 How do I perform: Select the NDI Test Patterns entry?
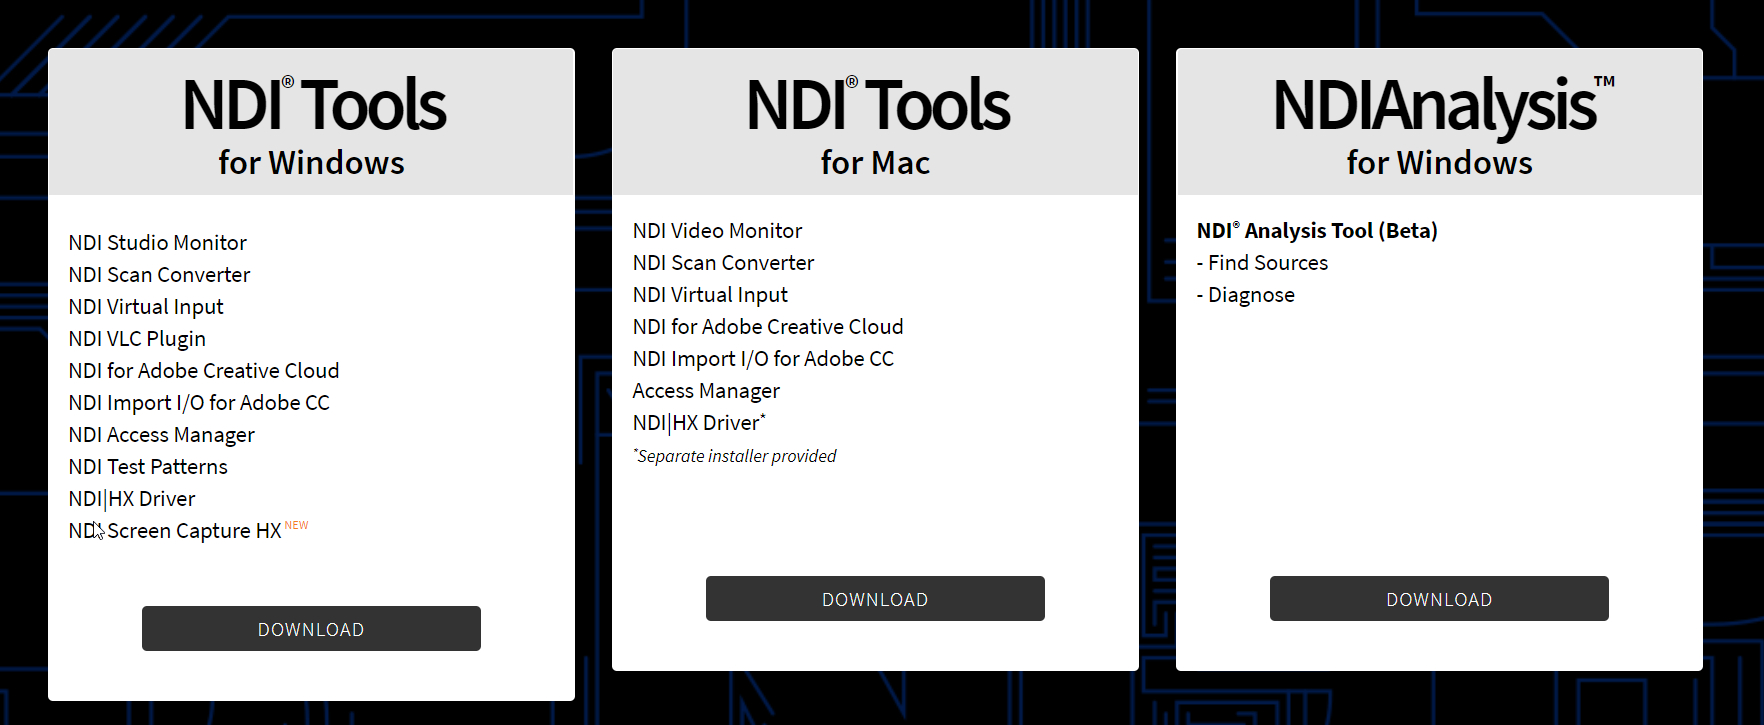tap(148, 467)
